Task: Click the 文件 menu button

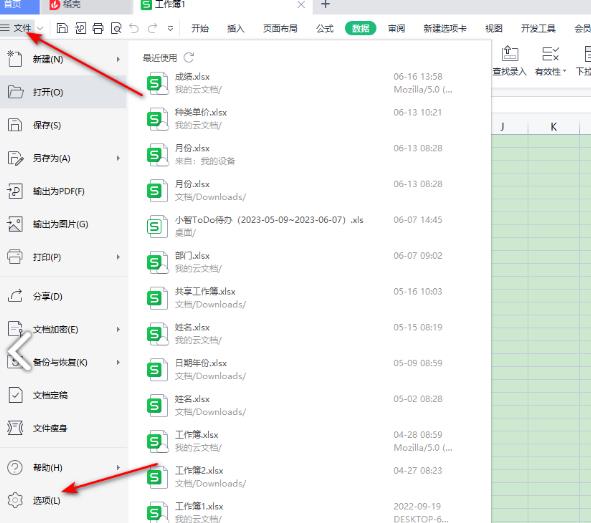Action: point(17,28)
